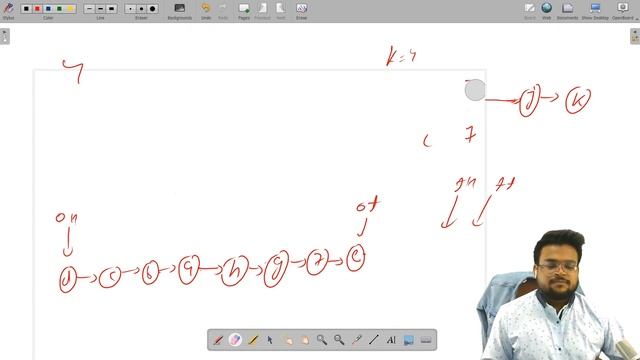Click Show Desktop
The height and width of the screenshot is (360, 640).
[x=595, y=11]
